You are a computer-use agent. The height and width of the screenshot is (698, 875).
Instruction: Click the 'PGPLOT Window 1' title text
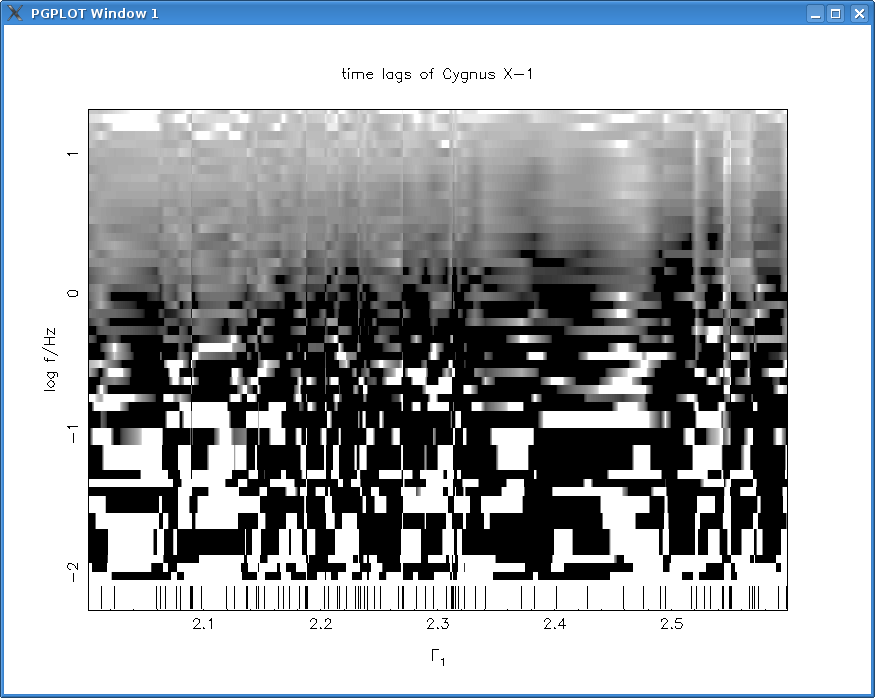point(95,13)
